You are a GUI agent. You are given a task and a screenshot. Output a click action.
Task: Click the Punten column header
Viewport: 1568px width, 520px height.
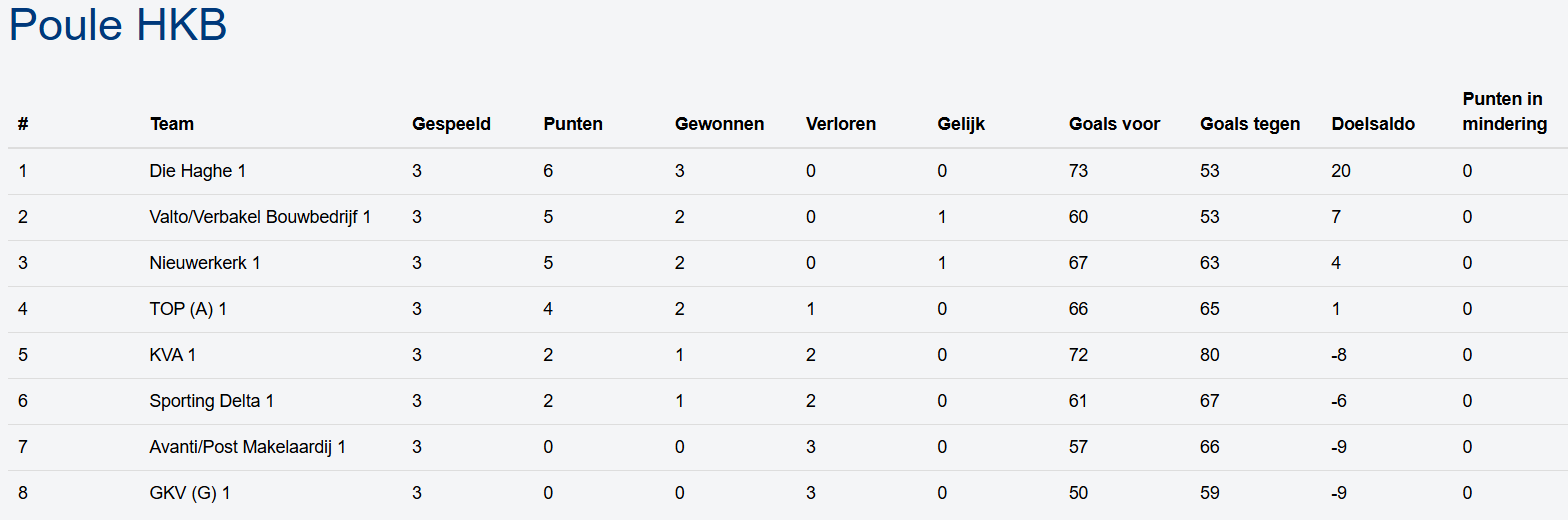573,124
